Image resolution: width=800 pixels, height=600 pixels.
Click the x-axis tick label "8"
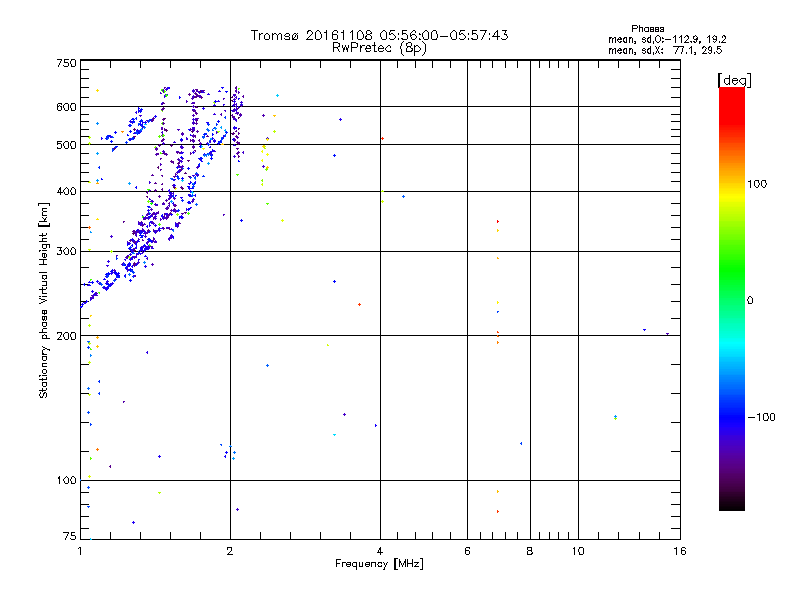[530, 551]
